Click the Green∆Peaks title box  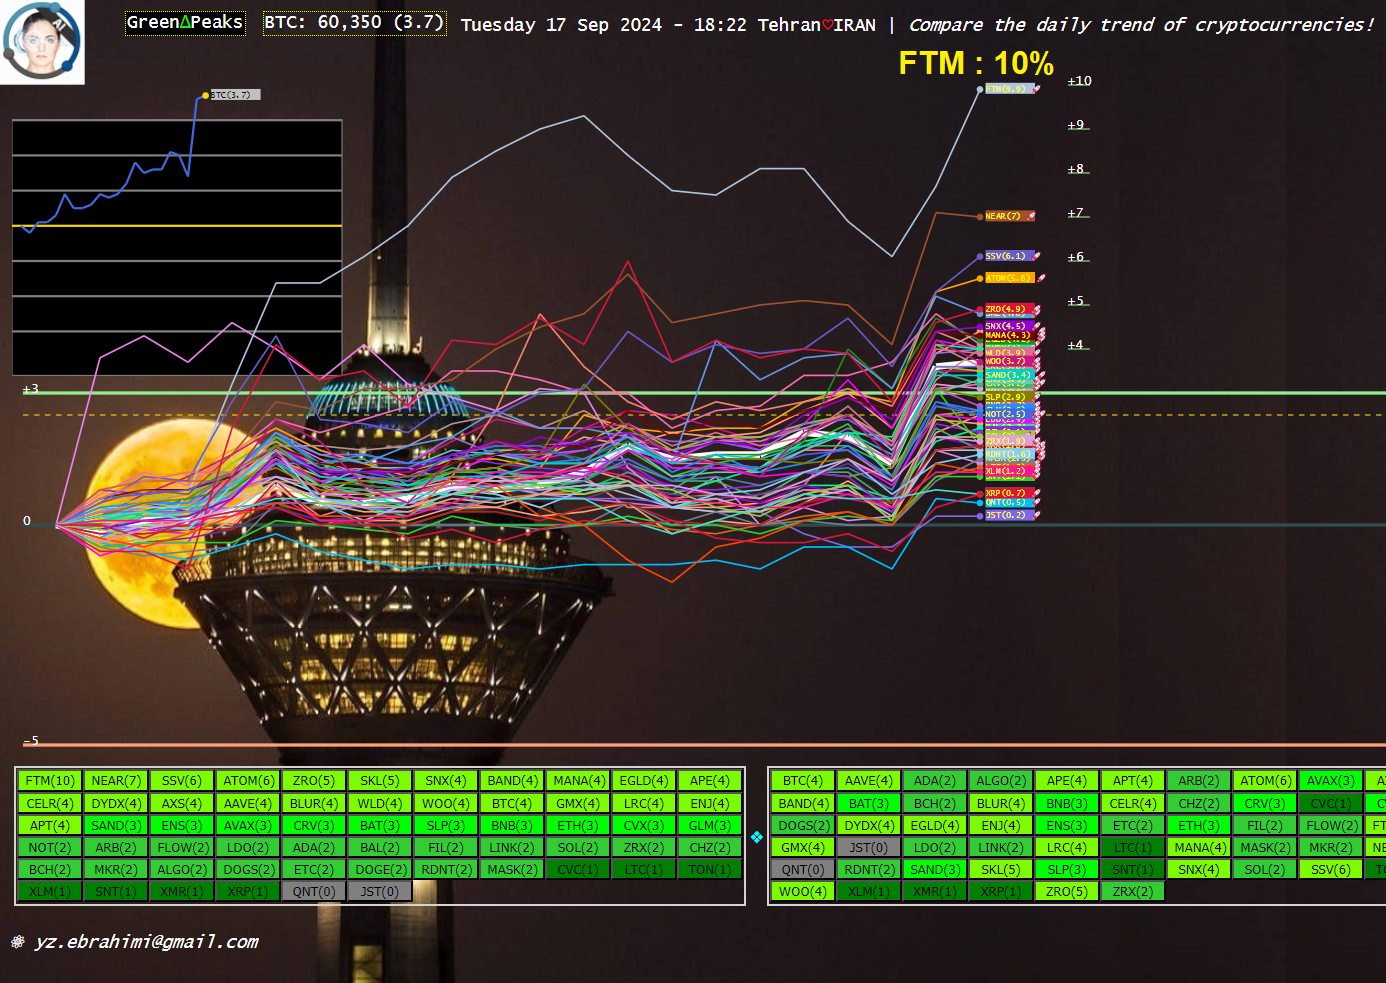(x=185, y=23)
